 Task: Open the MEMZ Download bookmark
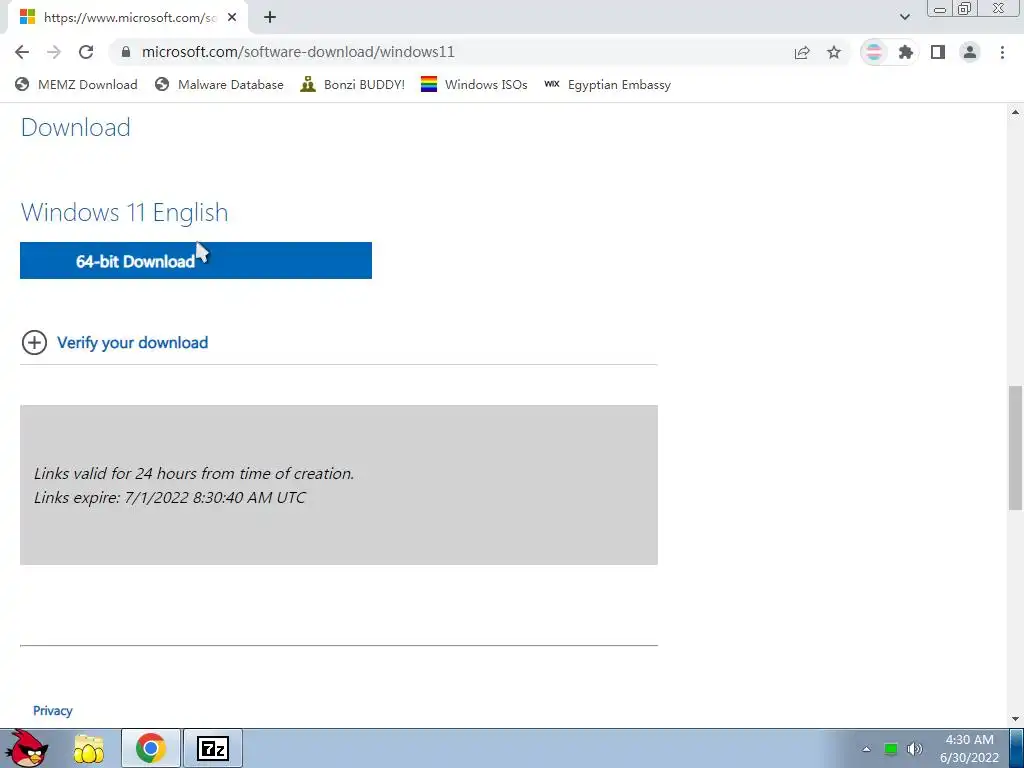tap(76, 84)
